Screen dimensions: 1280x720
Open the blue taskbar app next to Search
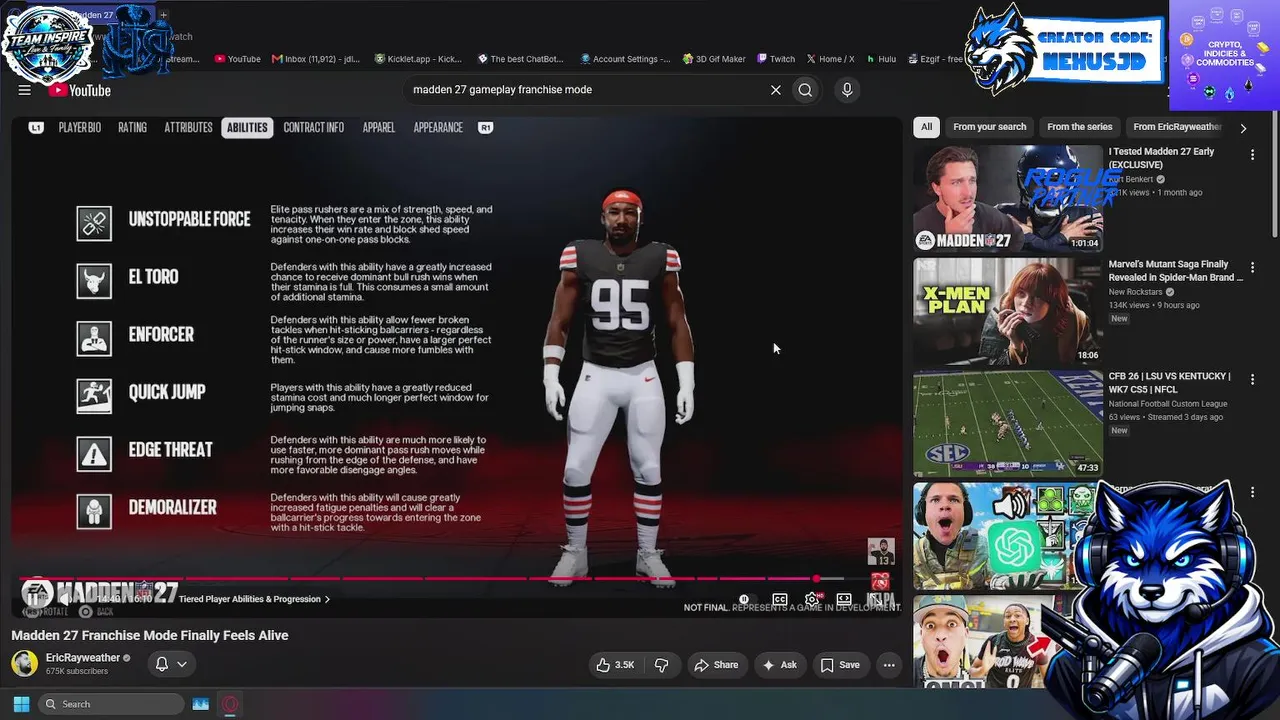coord(200,704)
